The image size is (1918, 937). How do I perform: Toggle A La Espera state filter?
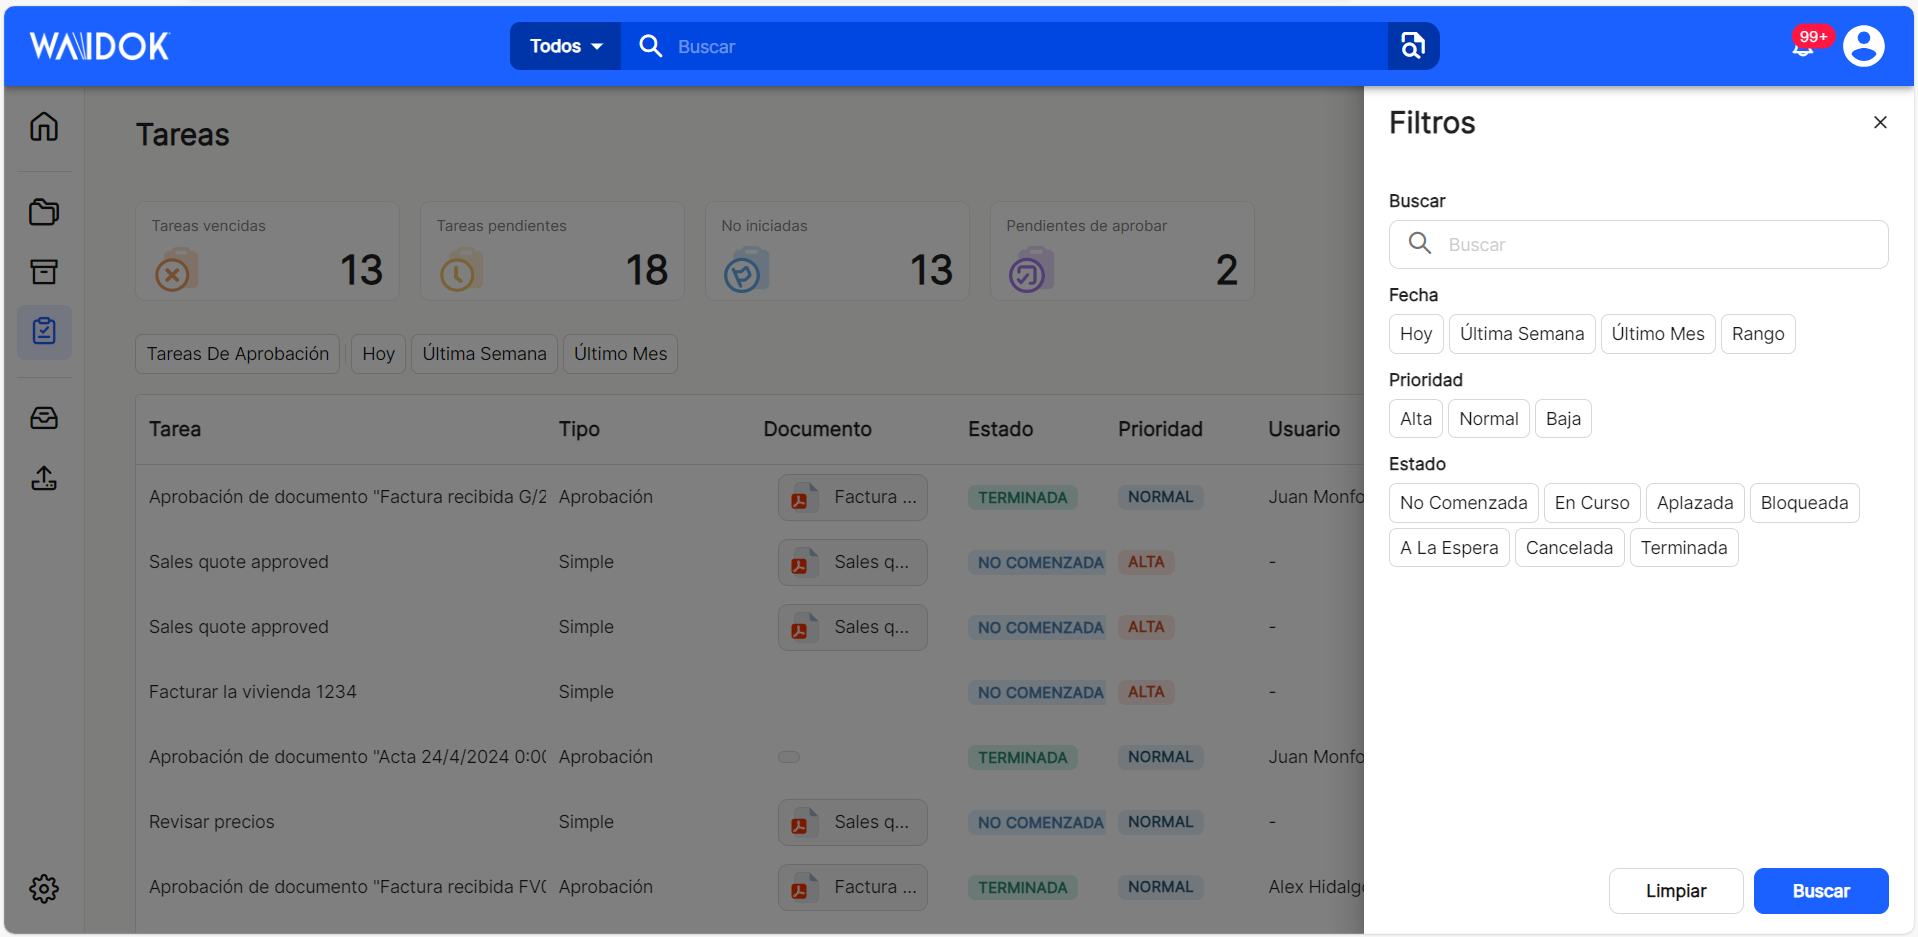pos(1448,548)
